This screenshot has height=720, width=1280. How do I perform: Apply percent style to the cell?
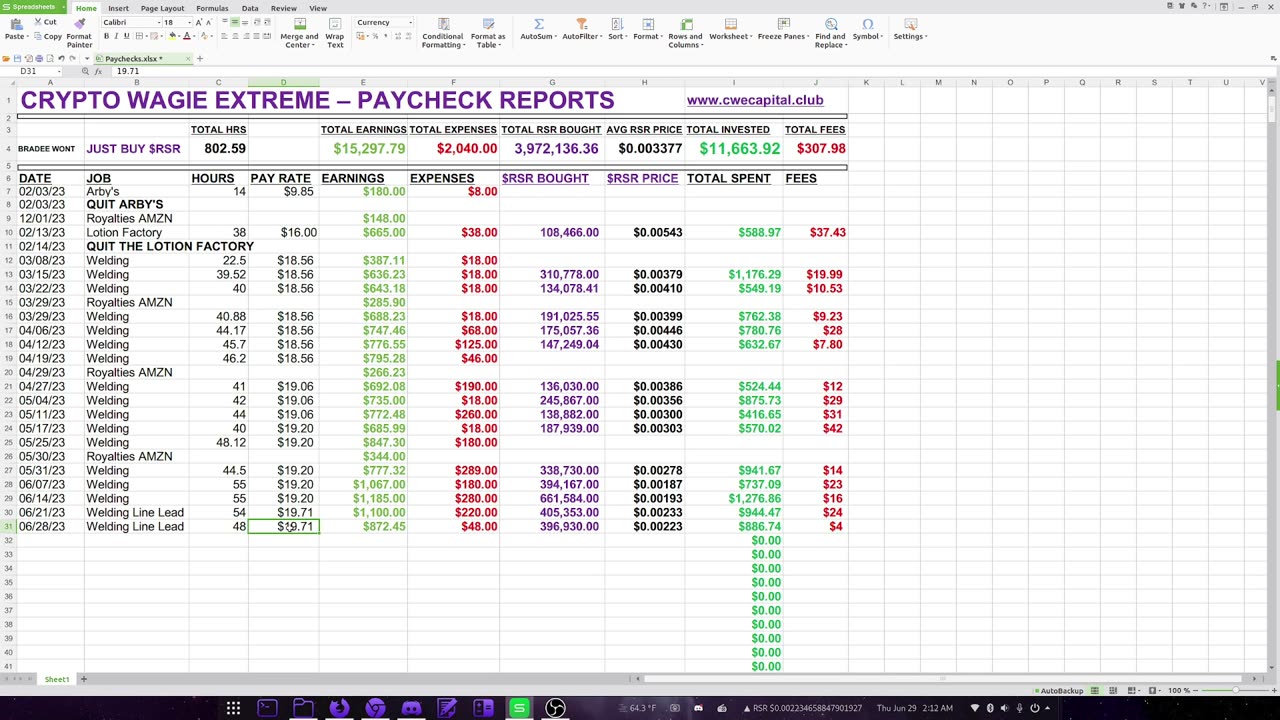[373, 36]
